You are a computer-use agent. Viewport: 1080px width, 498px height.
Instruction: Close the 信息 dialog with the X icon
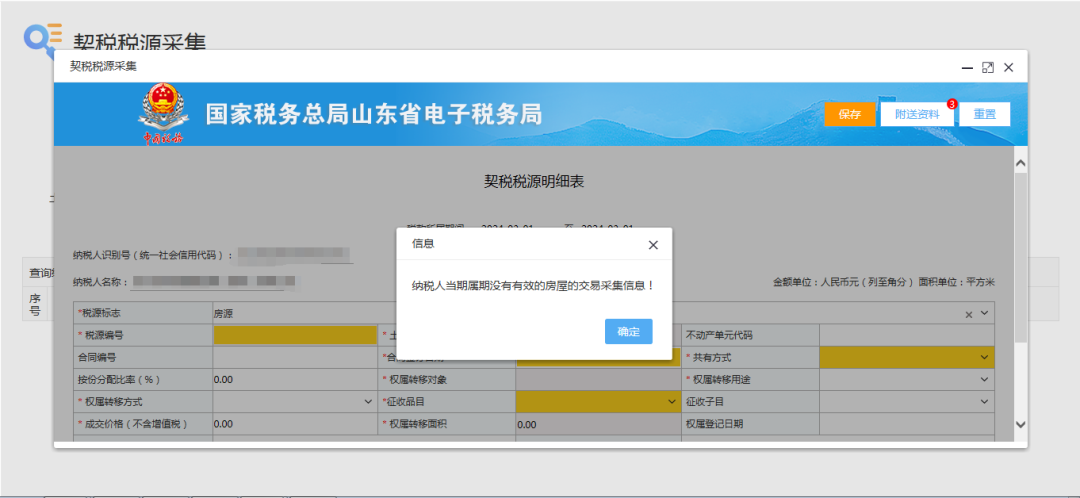(653, 245)
